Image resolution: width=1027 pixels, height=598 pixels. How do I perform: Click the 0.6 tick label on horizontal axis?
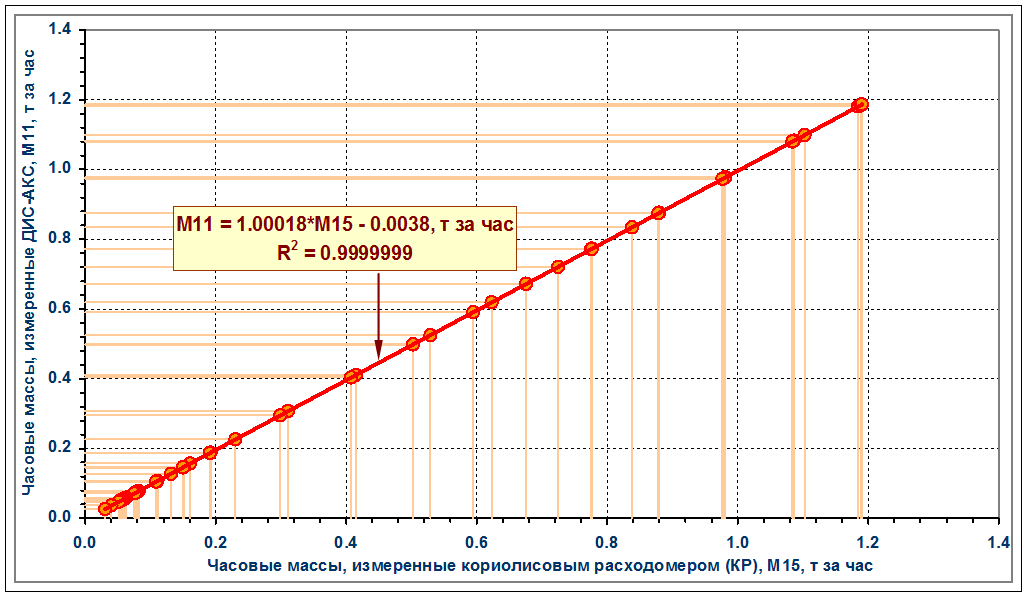click(476, 543)
